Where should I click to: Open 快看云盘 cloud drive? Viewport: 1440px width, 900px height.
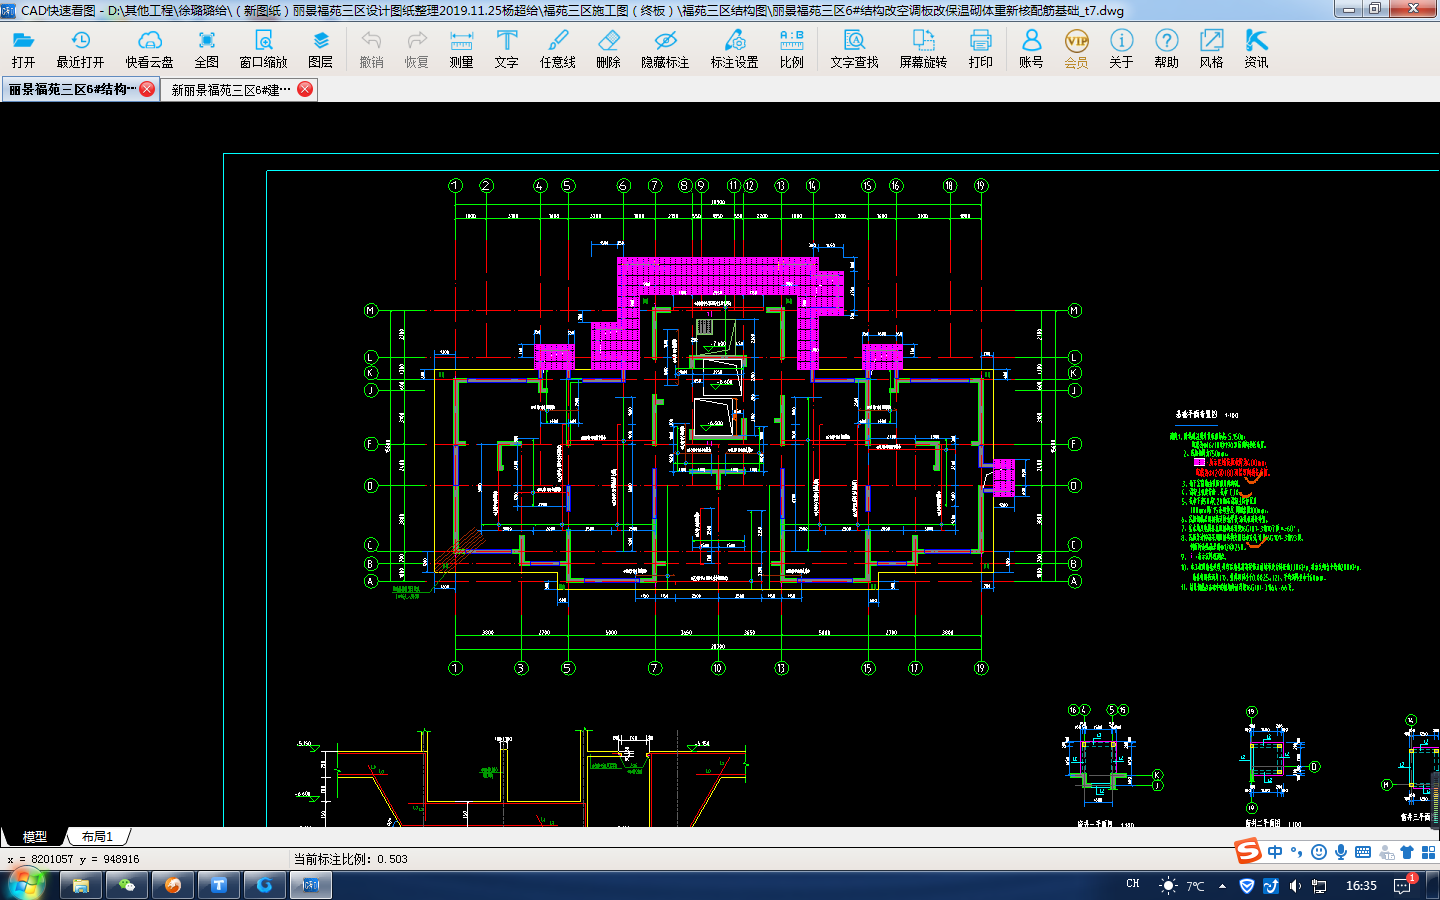pos(149,48)
